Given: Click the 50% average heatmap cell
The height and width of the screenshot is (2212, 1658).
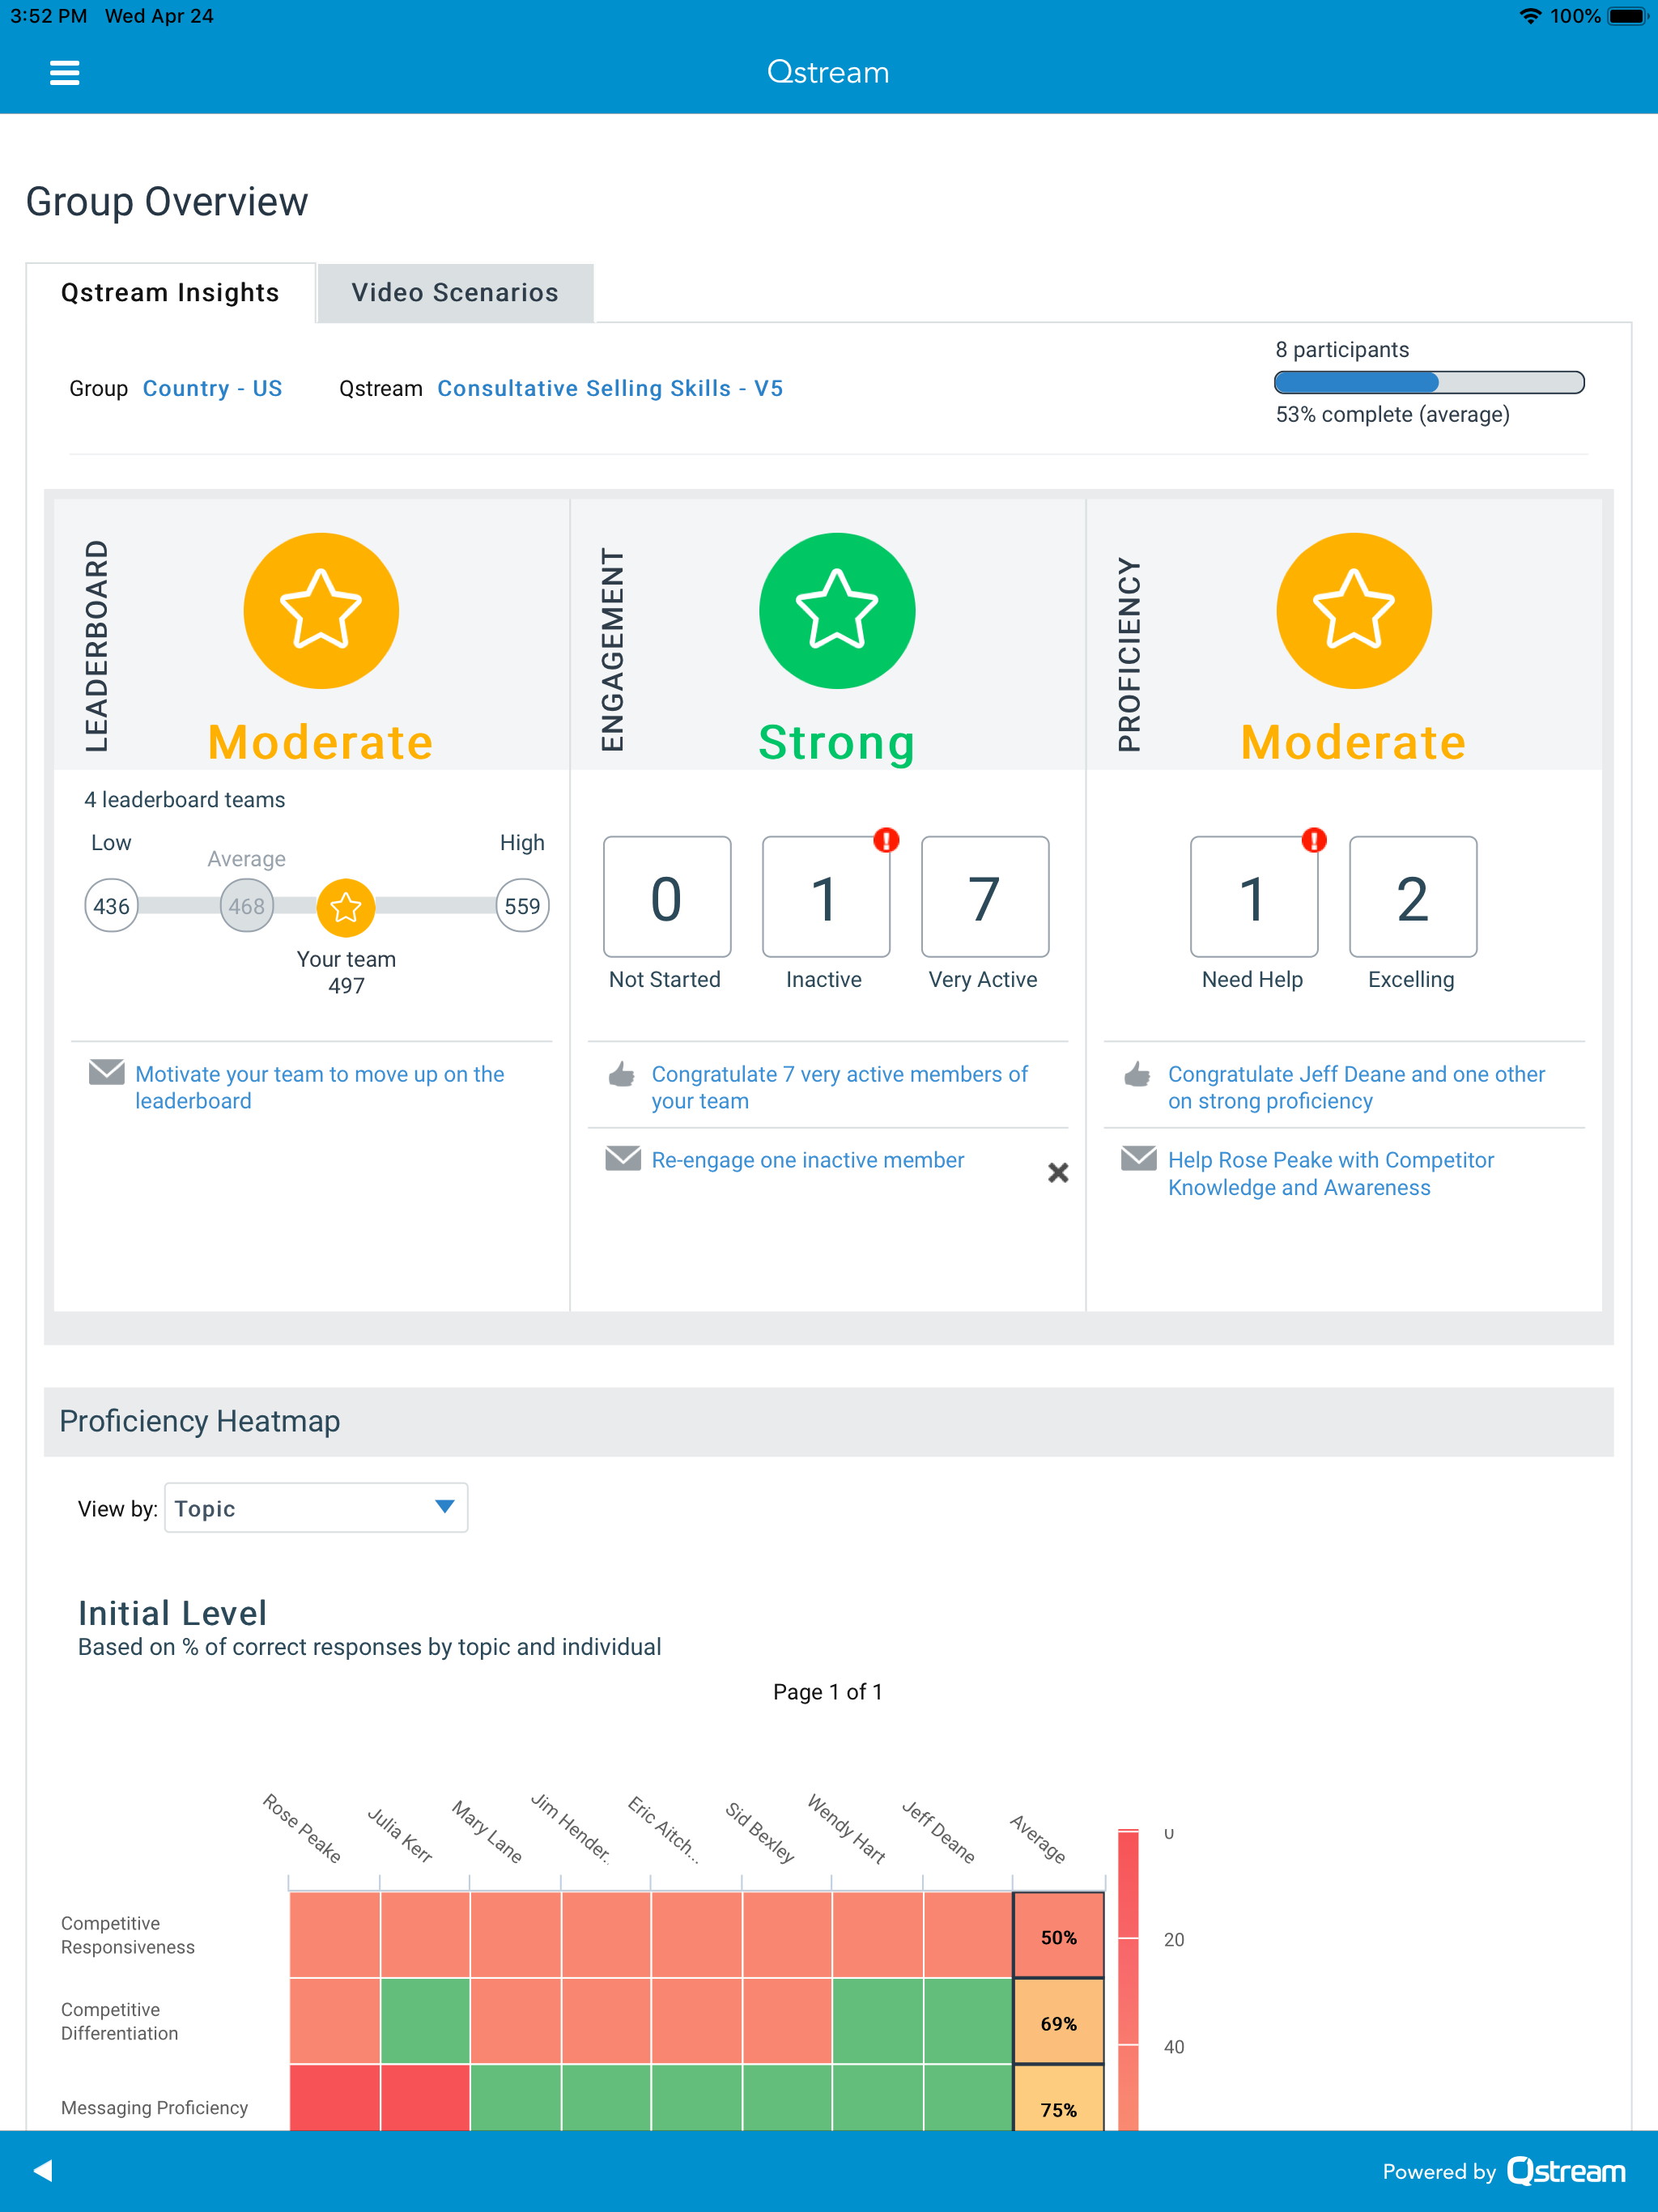Looking at the screenshot, I should pos(1058,1937).
